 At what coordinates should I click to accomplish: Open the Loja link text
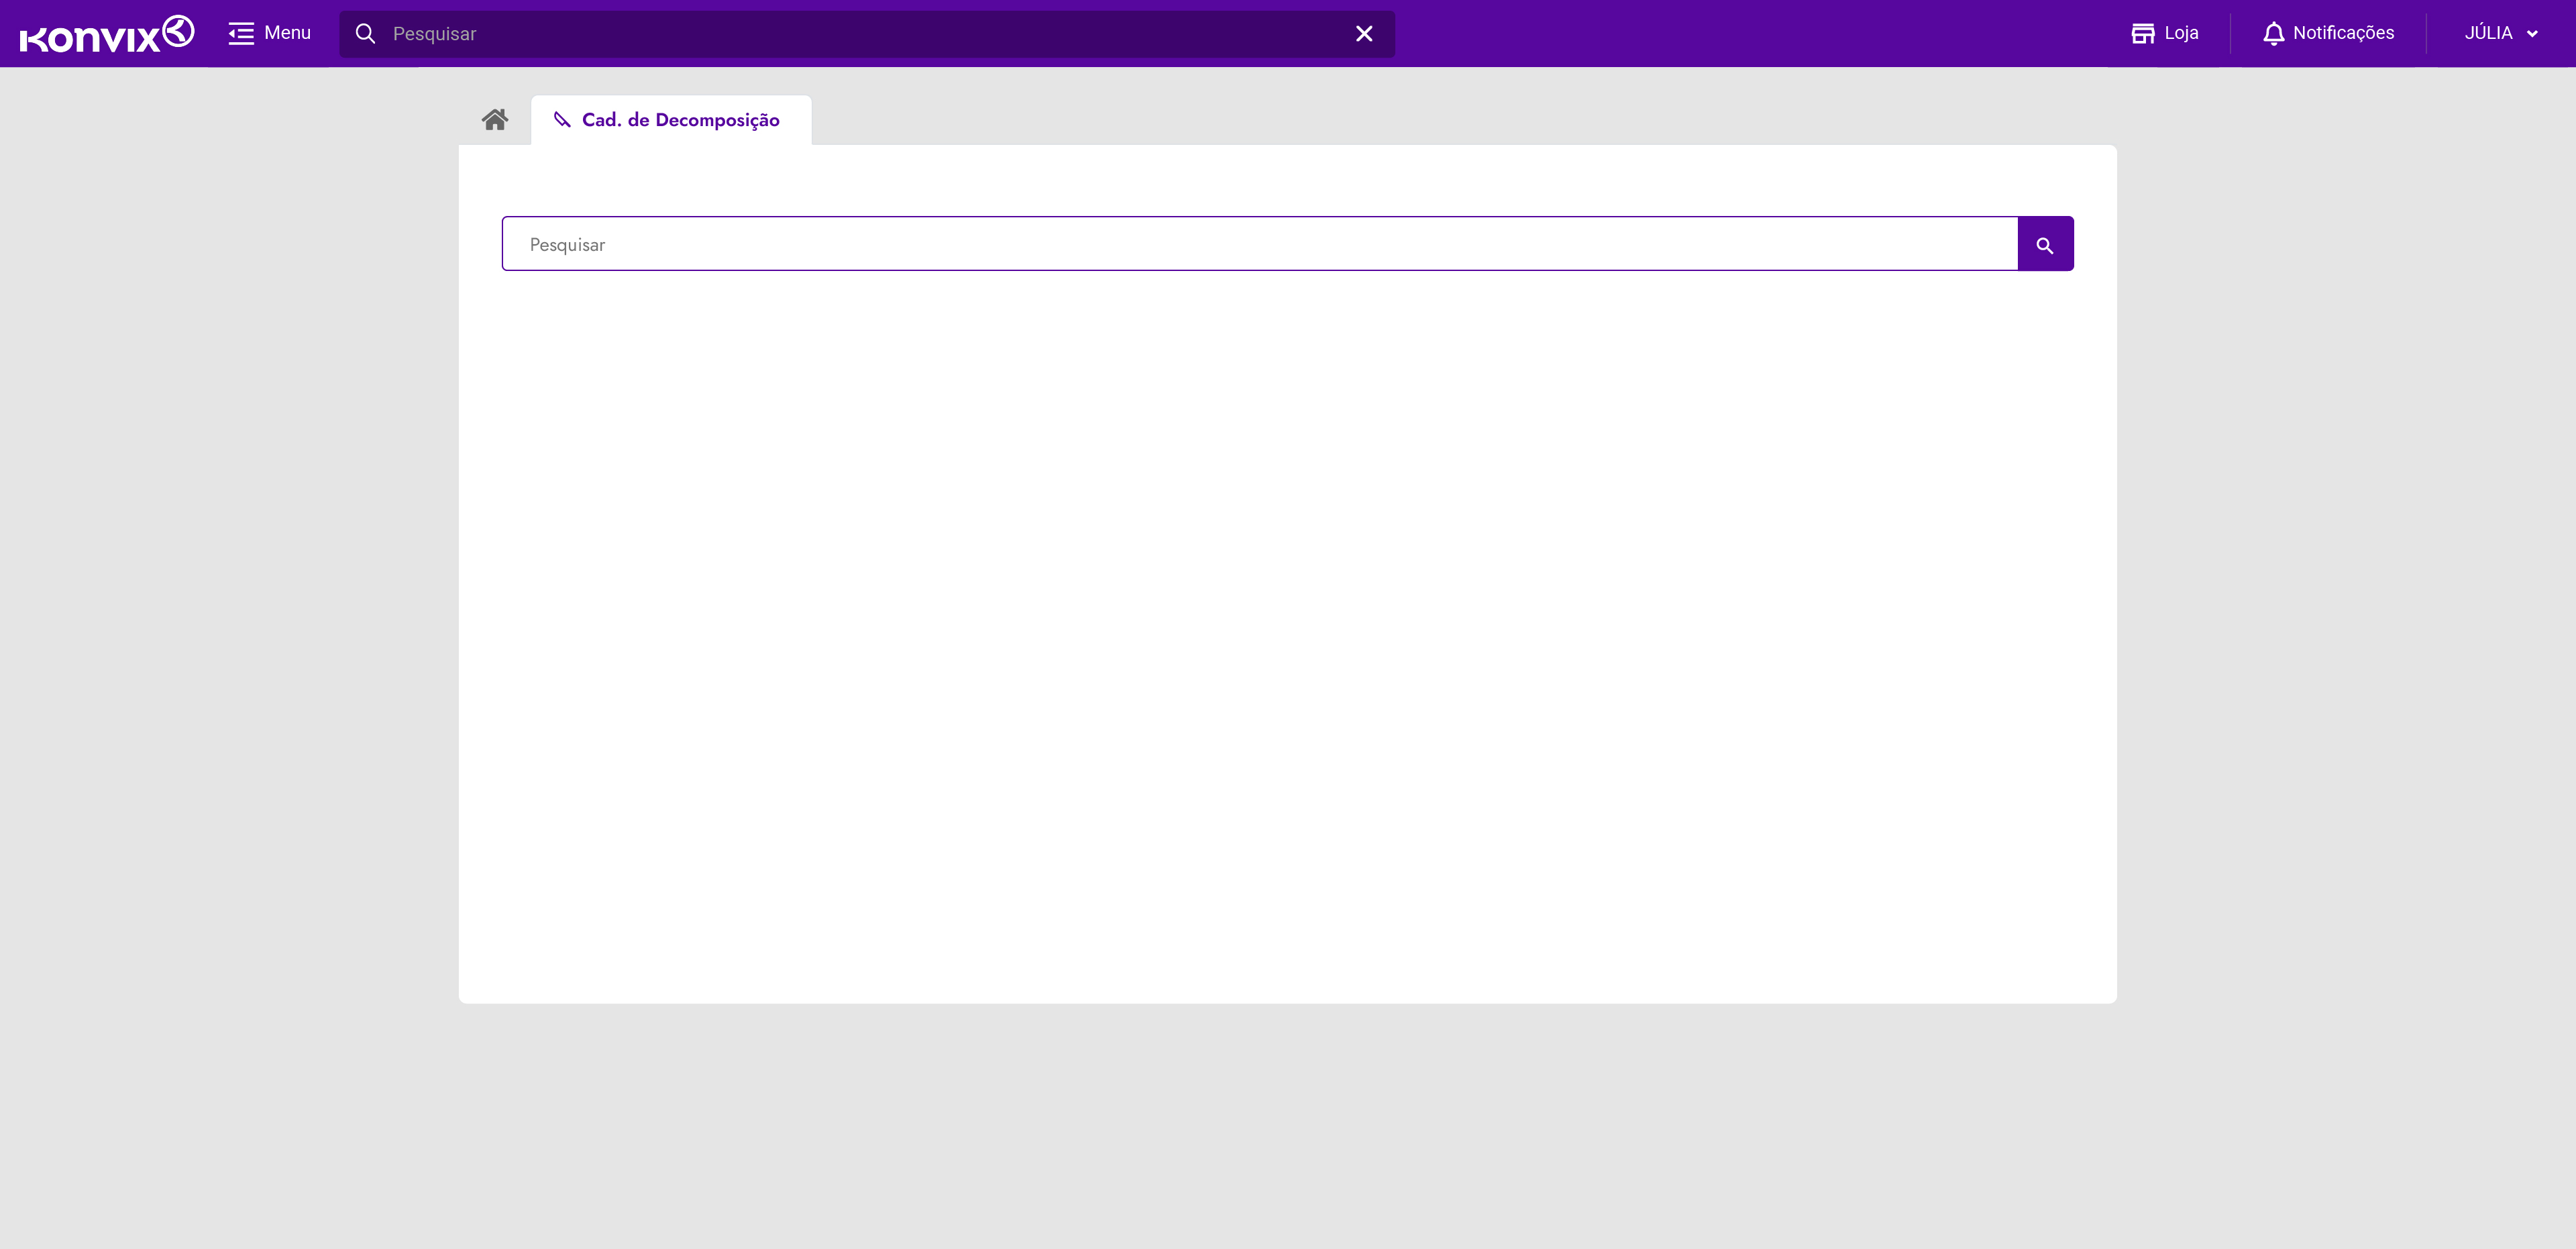pos(2181,33)
